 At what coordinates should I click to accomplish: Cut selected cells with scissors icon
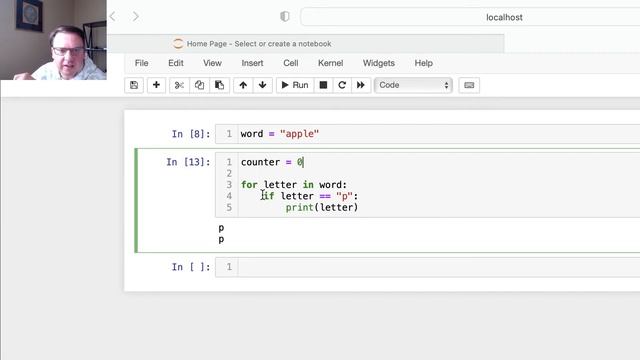179,85
